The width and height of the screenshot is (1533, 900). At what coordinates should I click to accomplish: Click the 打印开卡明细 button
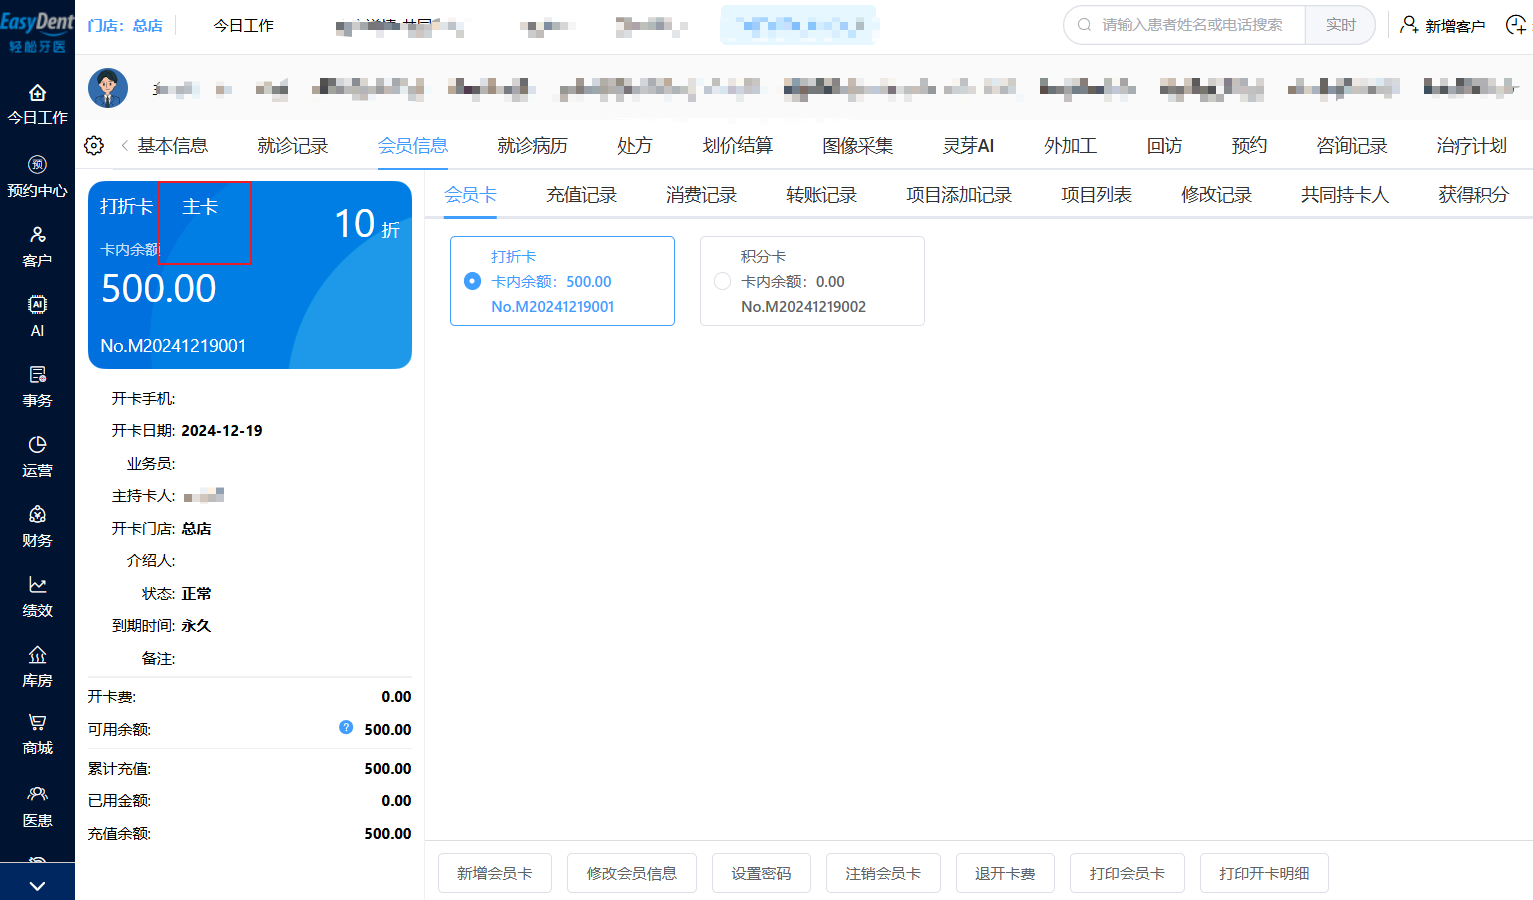click(1264, 873)
